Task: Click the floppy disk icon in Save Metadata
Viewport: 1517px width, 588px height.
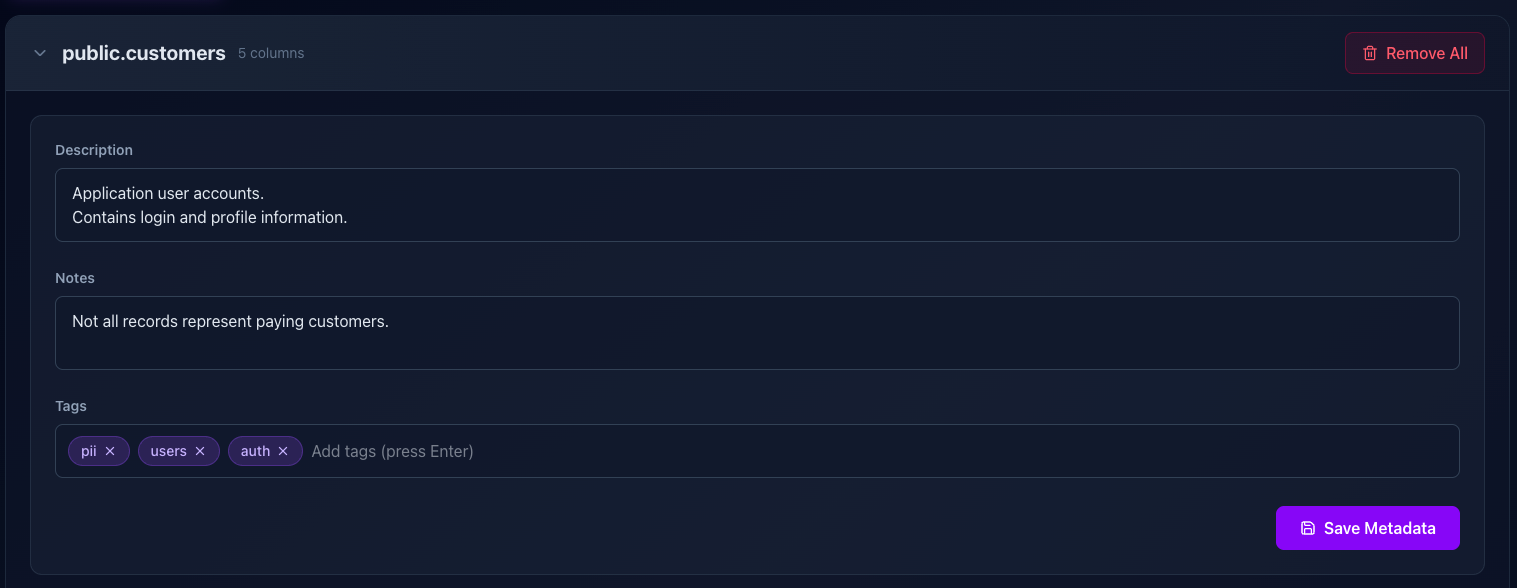Action: pyautogui.click(x=1308, y=527)
